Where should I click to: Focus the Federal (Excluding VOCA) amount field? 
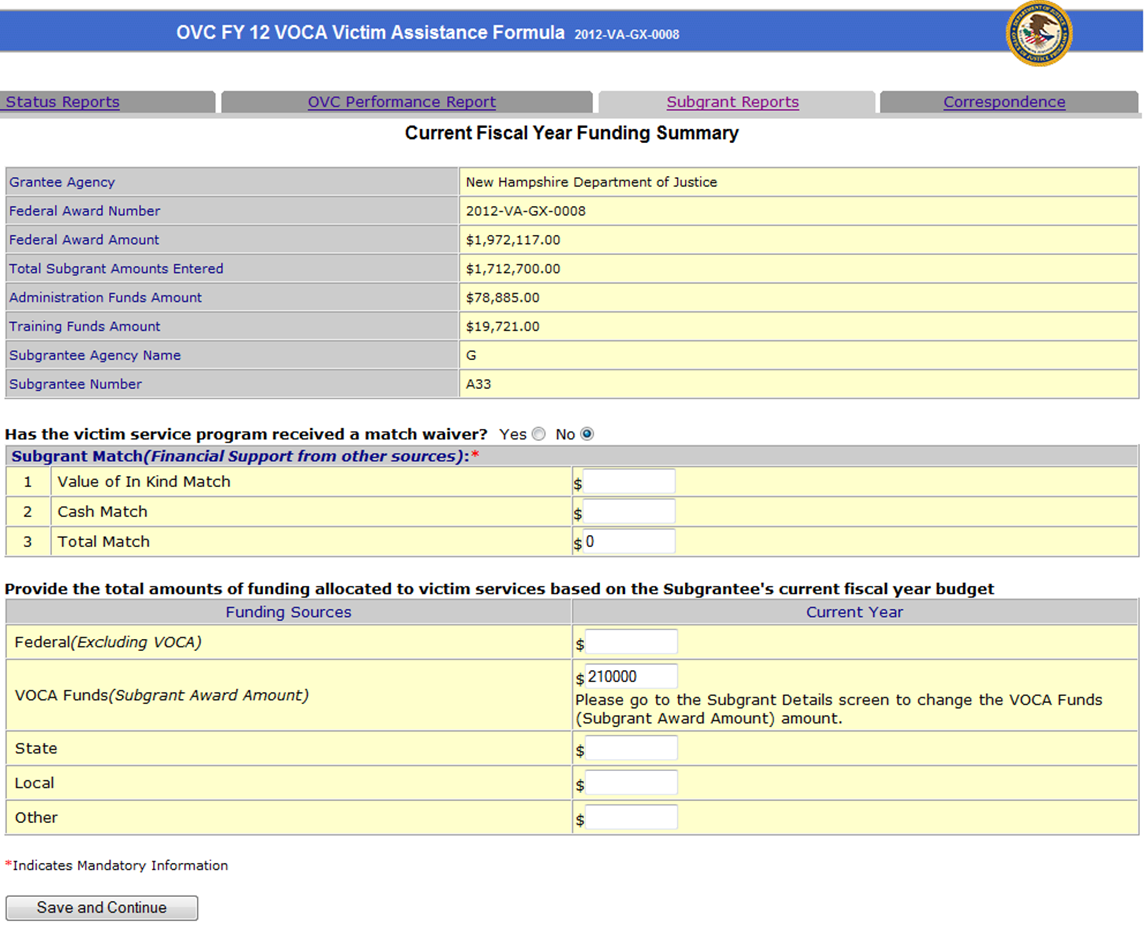tap(631, 642)
